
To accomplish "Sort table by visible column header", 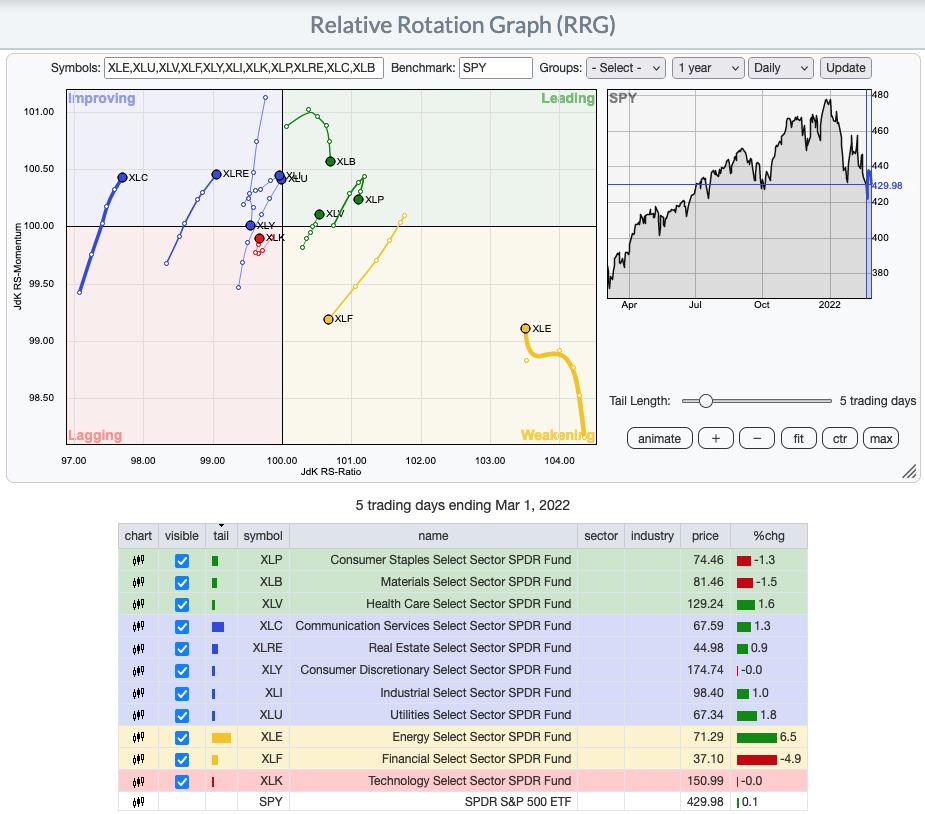I will (x=182, y=536).
